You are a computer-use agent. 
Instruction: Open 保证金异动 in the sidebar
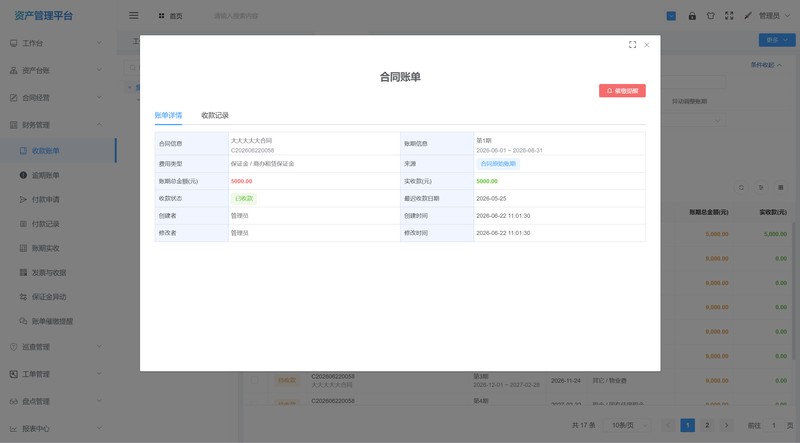click(x=58, y=297)
